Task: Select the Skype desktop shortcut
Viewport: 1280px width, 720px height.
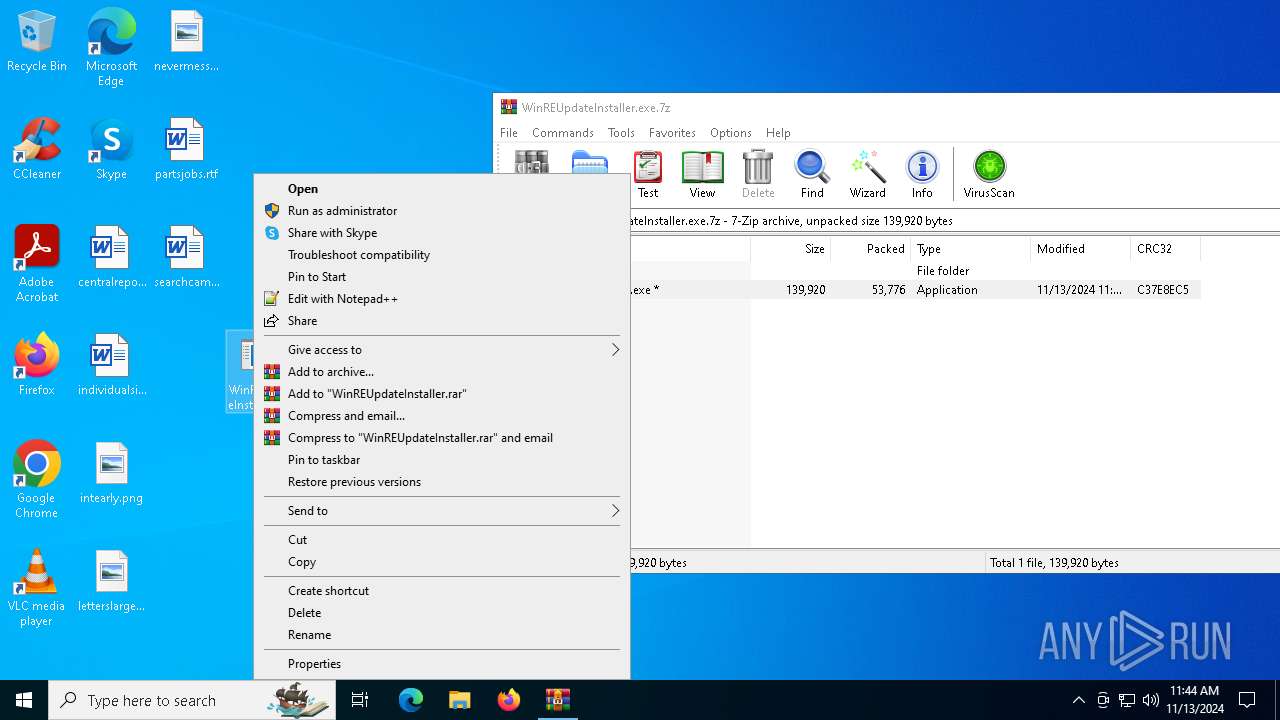Action: click(x=111, y=149)
